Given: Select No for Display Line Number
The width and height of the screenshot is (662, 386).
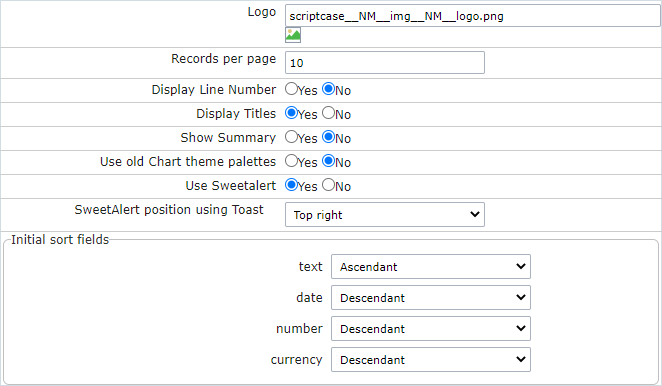Looking at the screenshot, I should tap(328, 89).
